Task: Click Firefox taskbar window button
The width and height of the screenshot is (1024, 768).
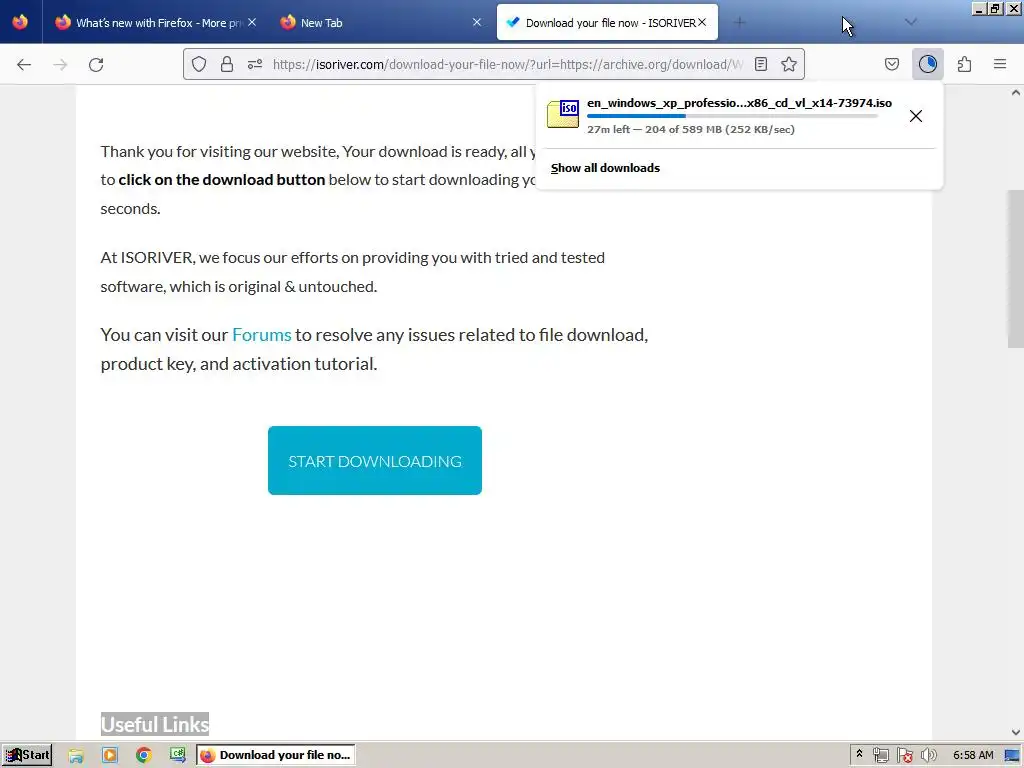Action: tap(276, 755)
